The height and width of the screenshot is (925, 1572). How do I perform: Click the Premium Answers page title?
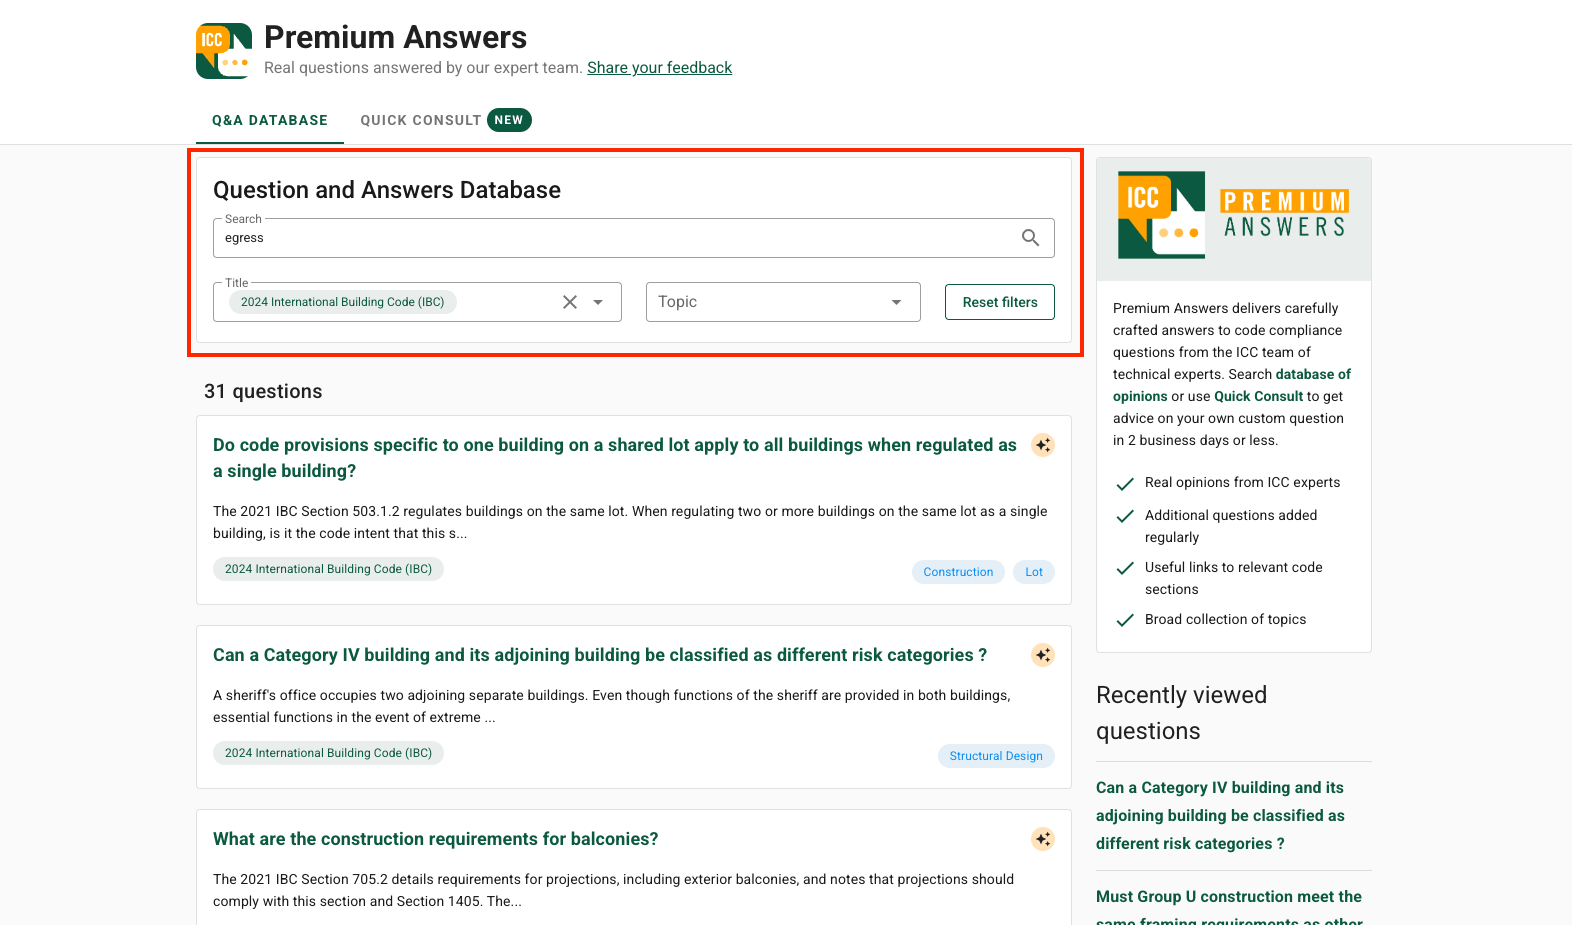click(395, 37)
